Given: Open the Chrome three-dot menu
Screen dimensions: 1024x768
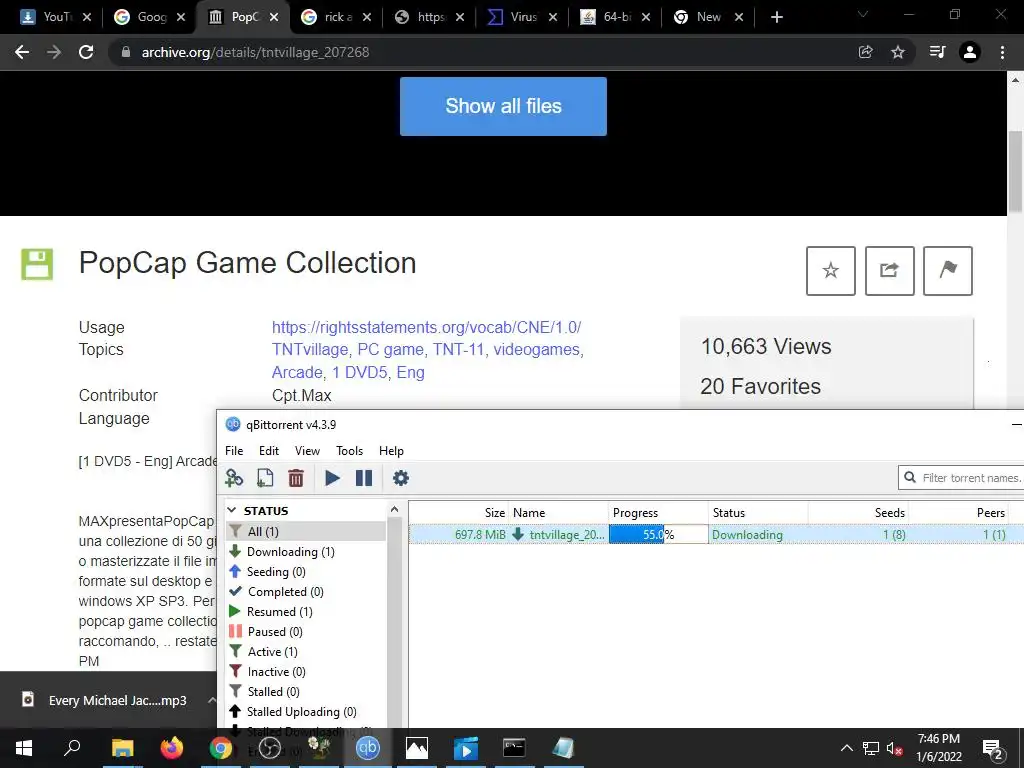Looking at the screenshot, I should 1002,52.
